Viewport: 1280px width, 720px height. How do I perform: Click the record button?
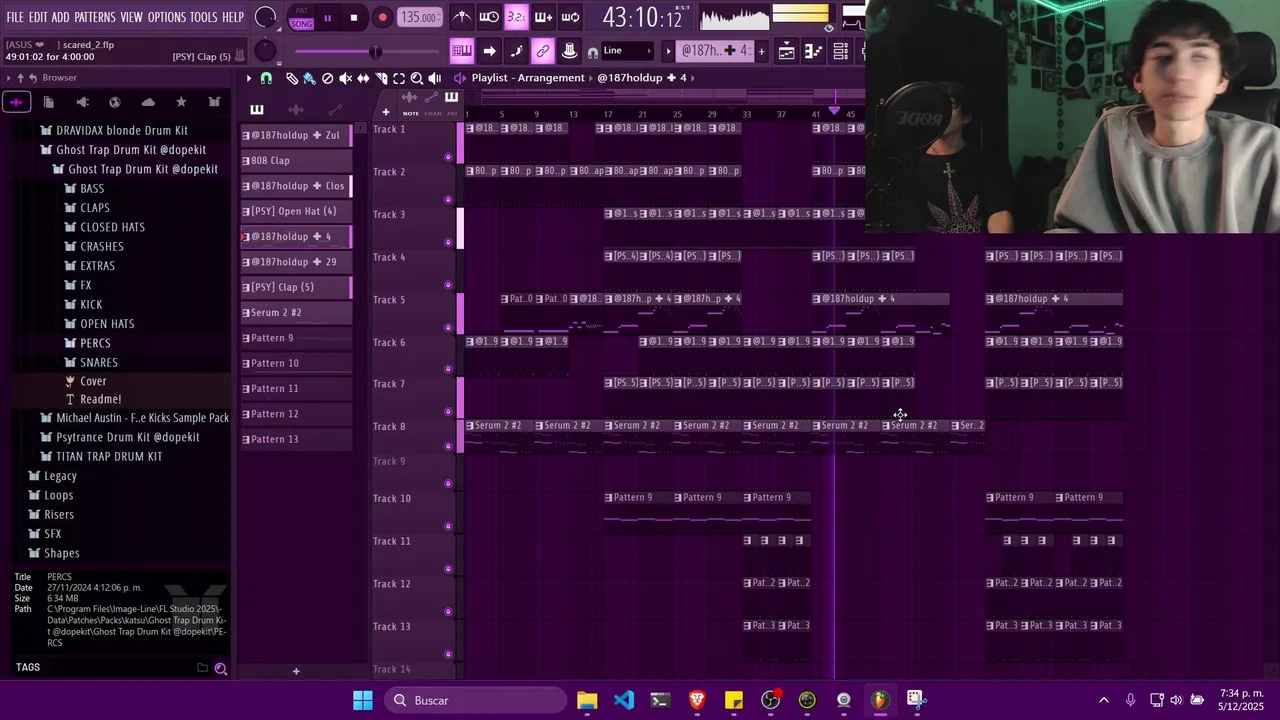point(382,18)
